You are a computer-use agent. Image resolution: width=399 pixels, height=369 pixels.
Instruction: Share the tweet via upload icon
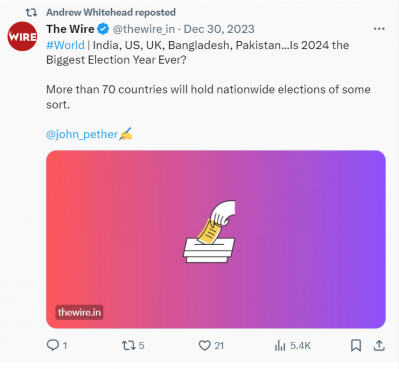[379, 345]
